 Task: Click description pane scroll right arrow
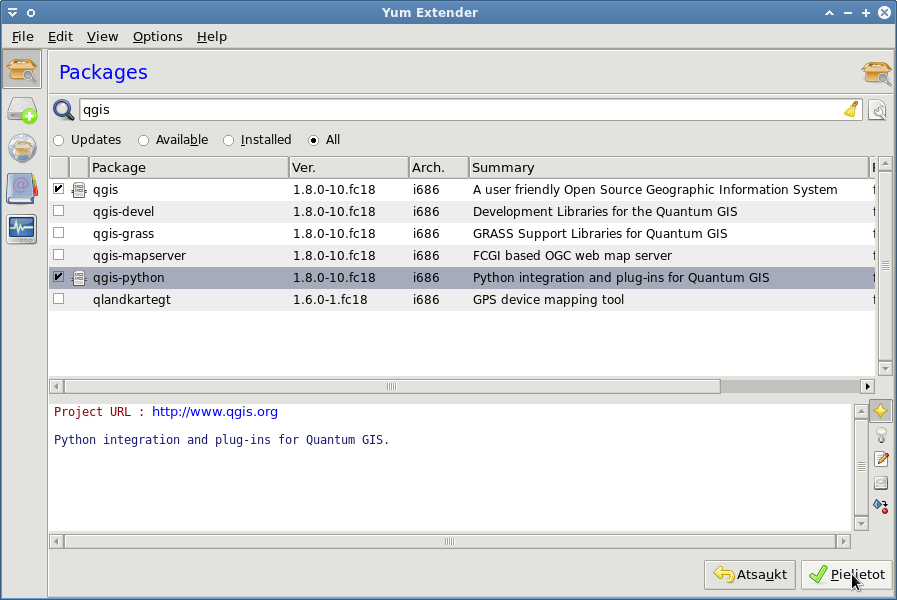[x=843, y=541]
